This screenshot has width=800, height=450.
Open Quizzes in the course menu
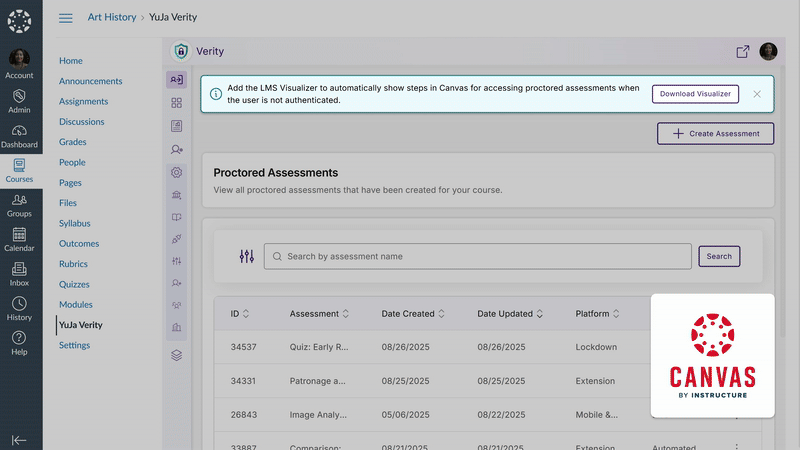tap(74, 284)
